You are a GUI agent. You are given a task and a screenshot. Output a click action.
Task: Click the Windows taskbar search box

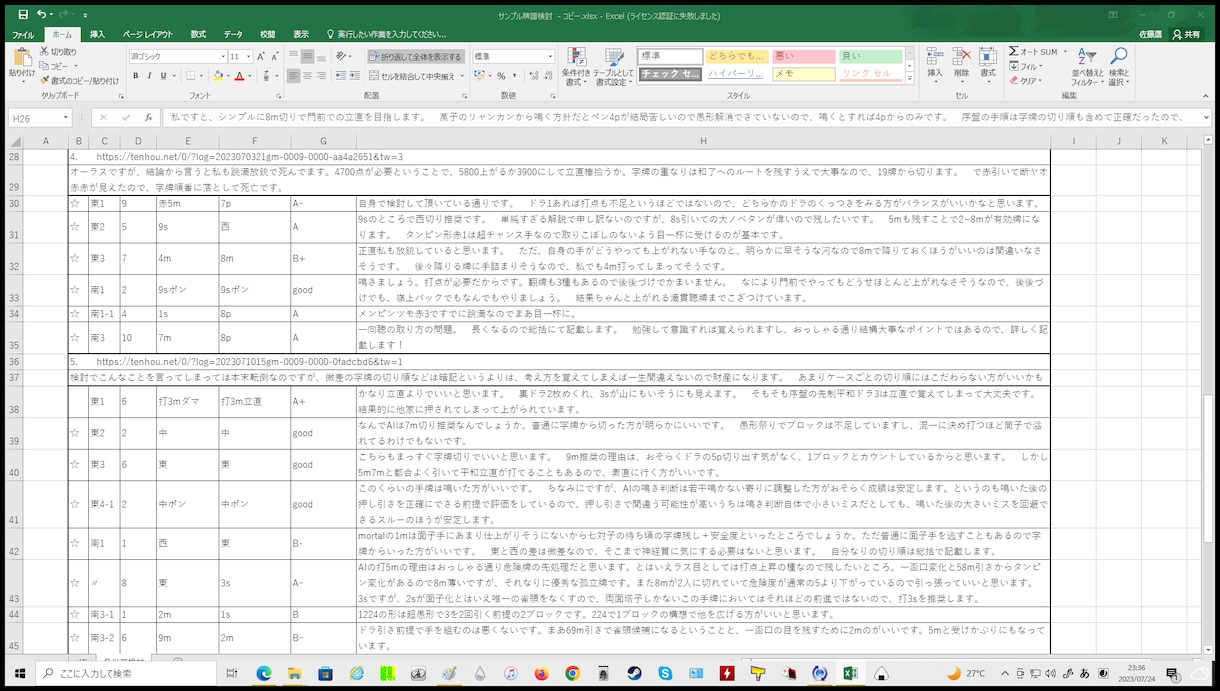pyautogui.click(x=128, y=674)
